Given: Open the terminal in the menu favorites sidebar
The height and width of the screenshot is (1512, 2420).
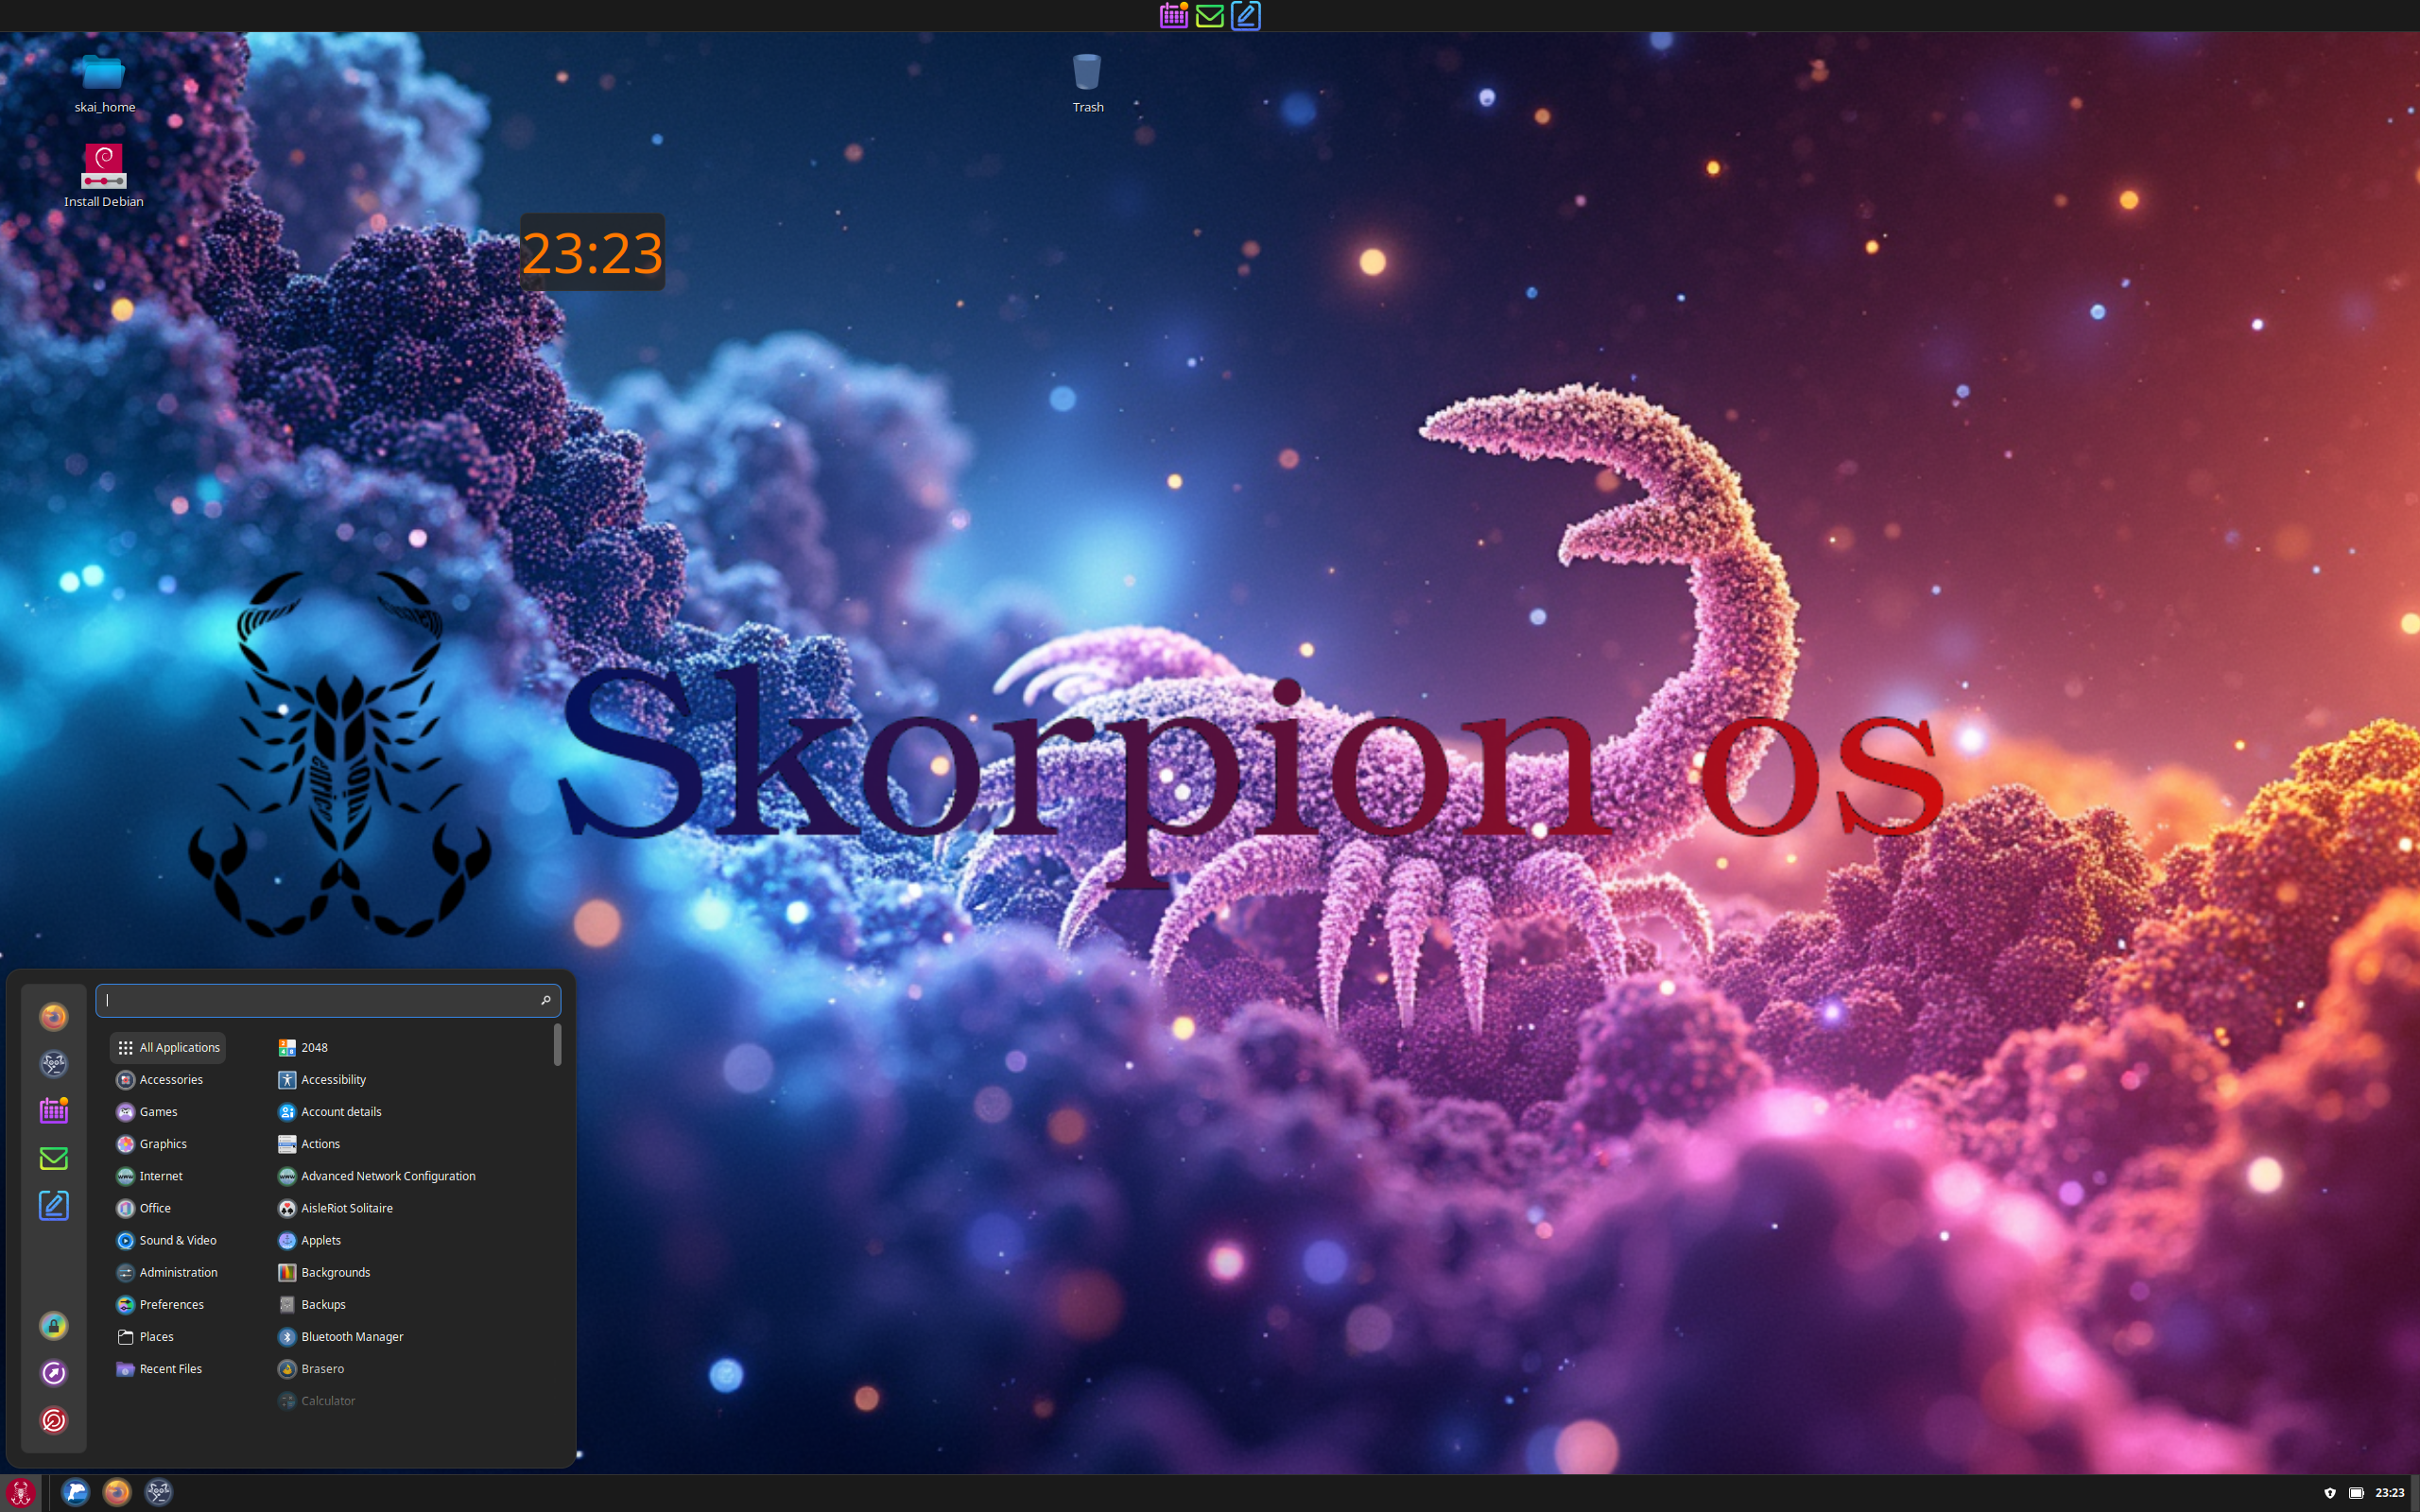Looking at the screenshot, I should [54, 1064].
